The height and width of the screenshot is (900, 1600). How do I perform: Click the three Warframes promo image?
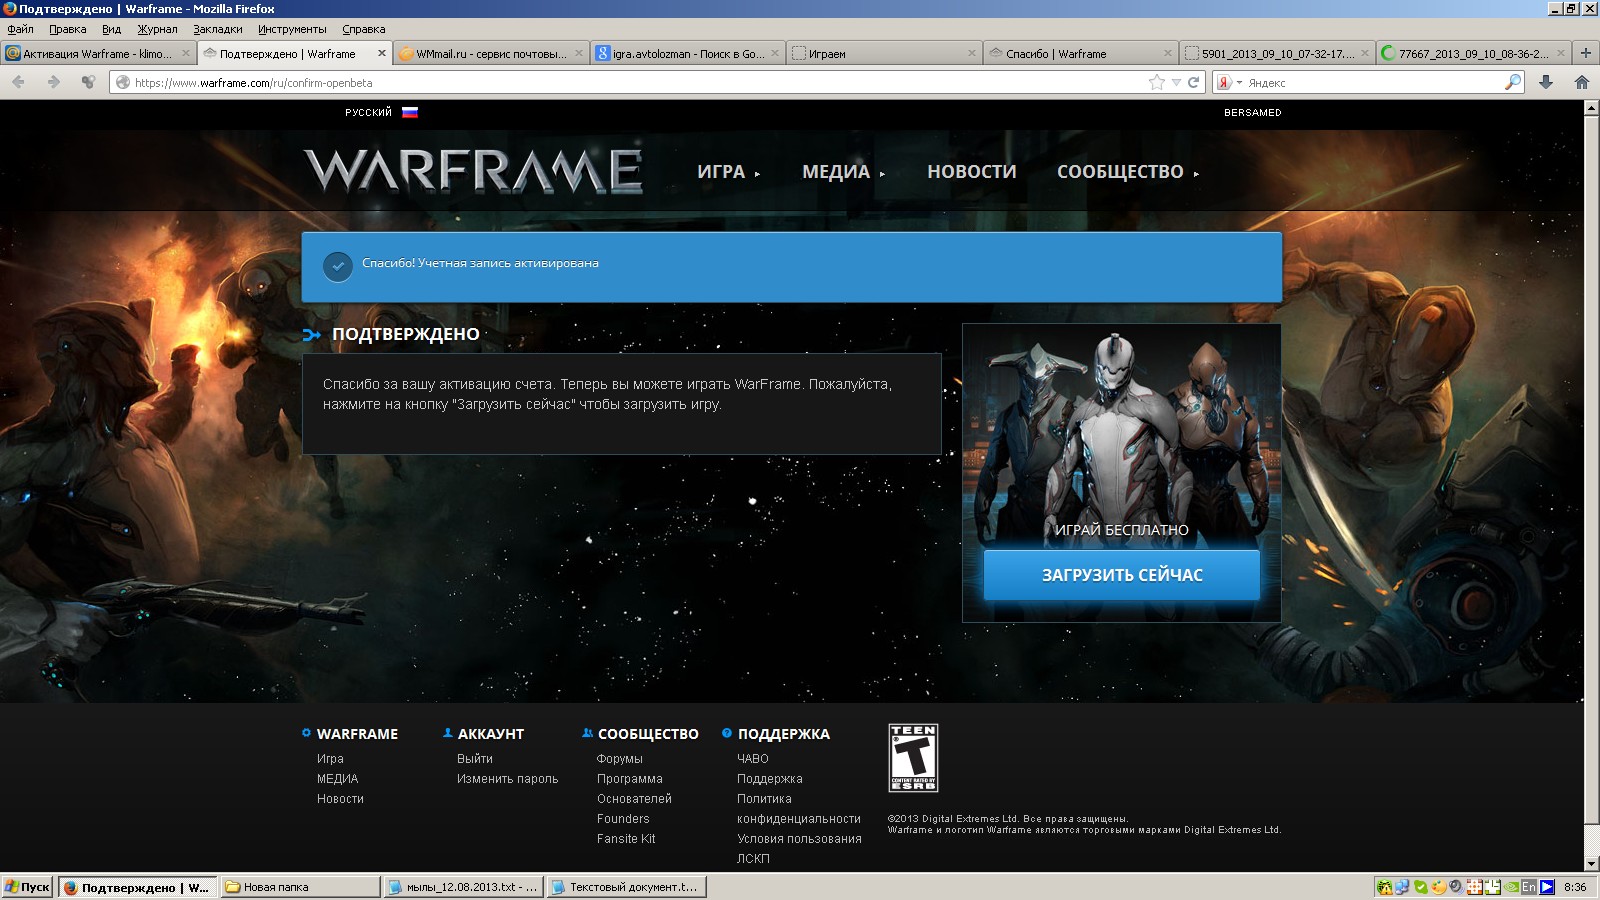coord(1121,430)
